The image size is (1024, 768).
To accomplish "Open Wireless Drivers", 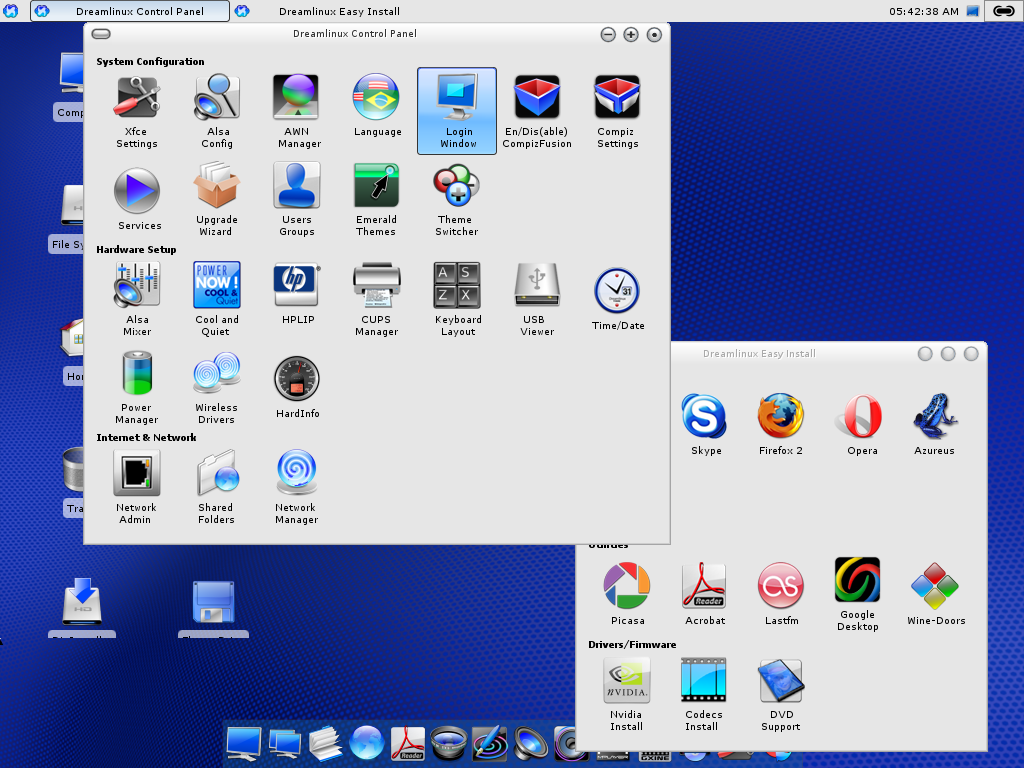I will point(216,387).
